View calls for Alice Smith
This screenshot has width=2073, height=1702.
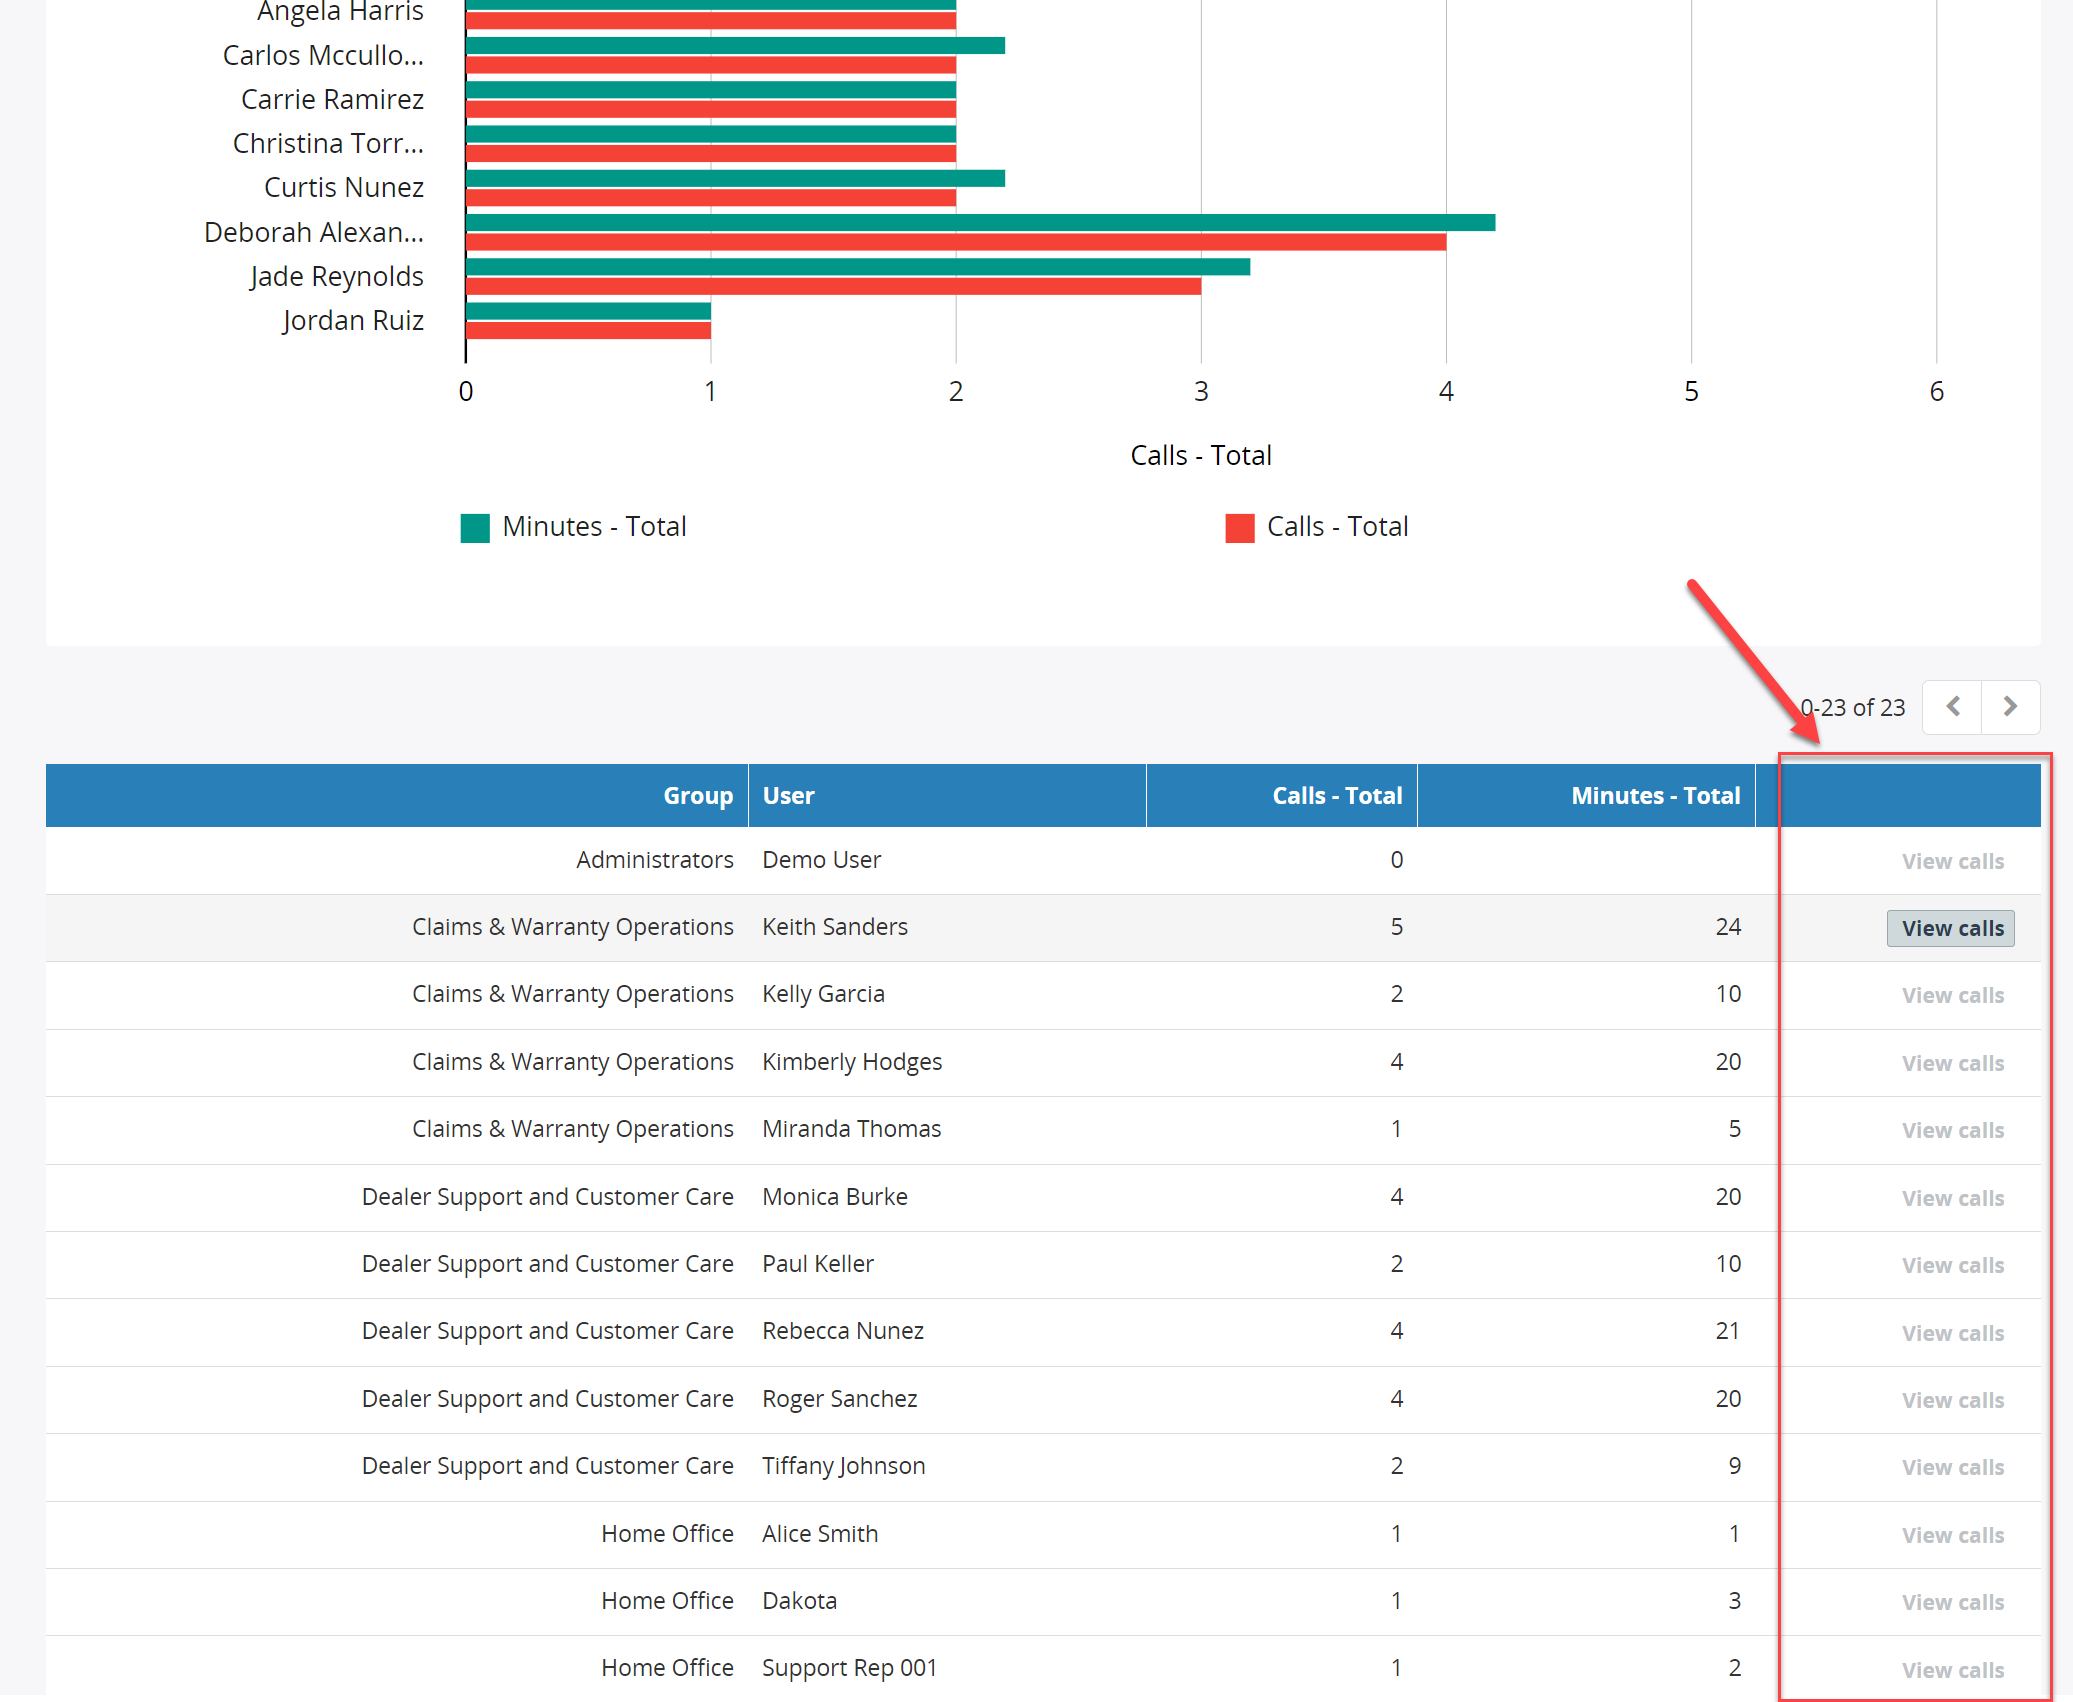[1952, 1535]
